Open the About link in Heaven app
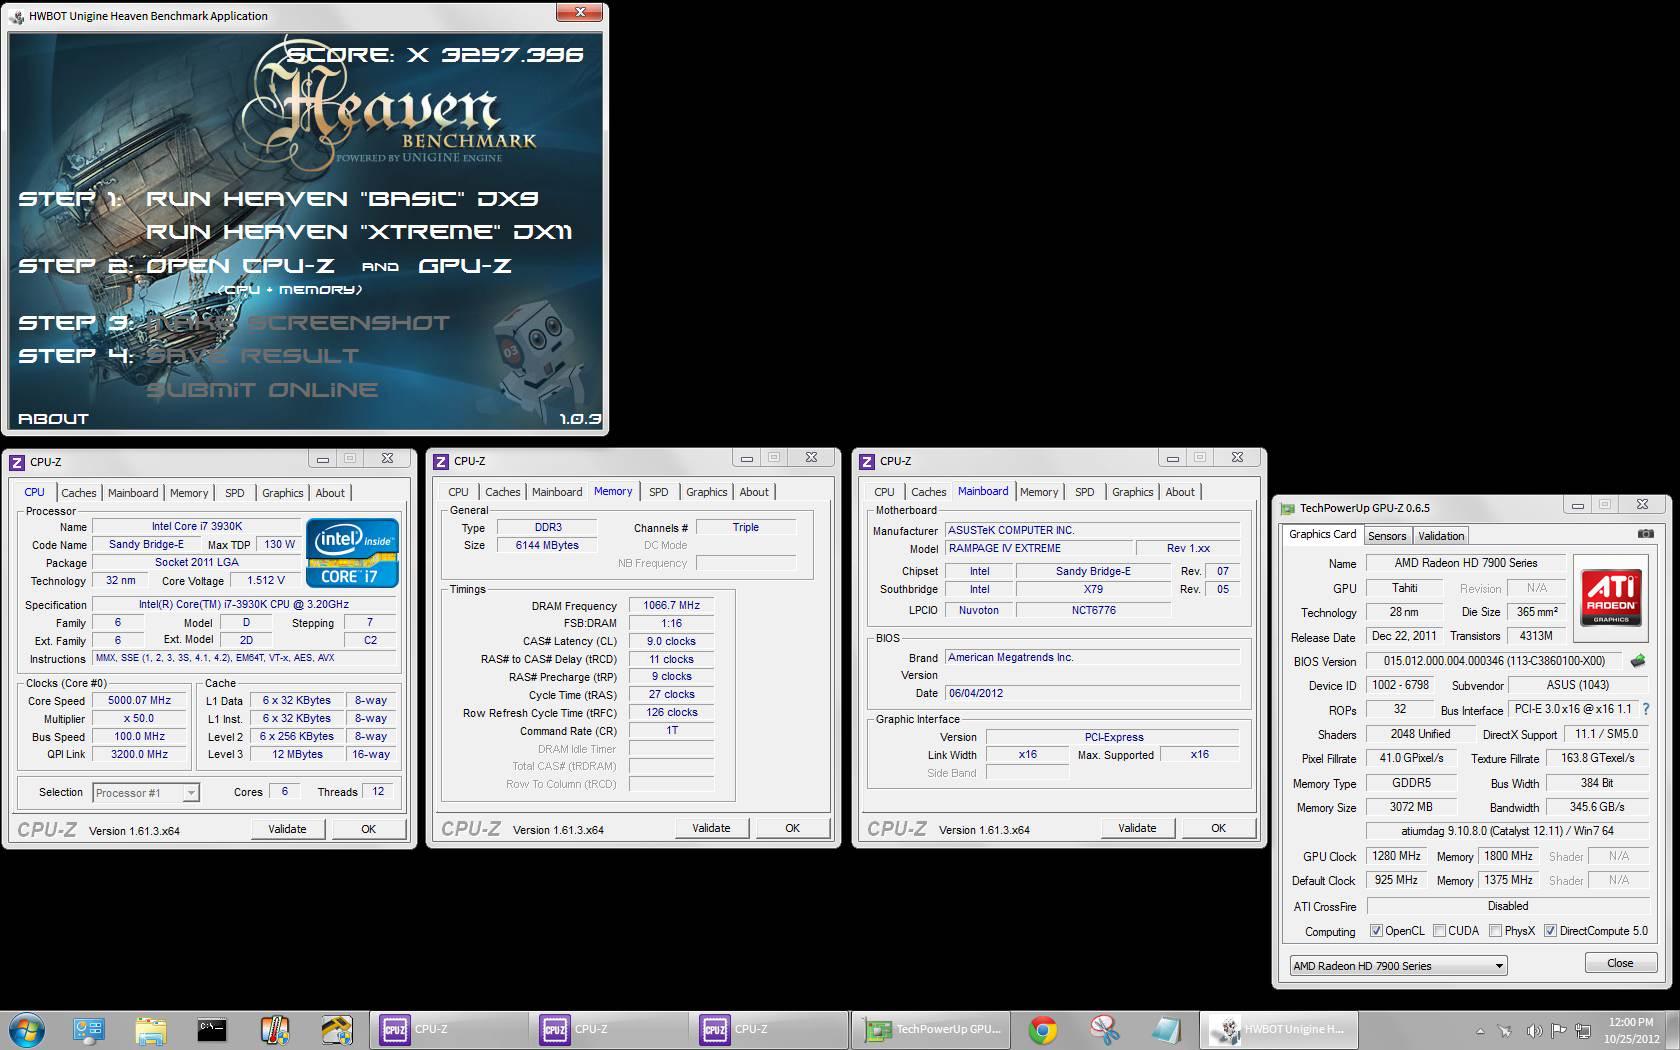This screenshot has width=1680, height=1050. click(x=53, y=419)
